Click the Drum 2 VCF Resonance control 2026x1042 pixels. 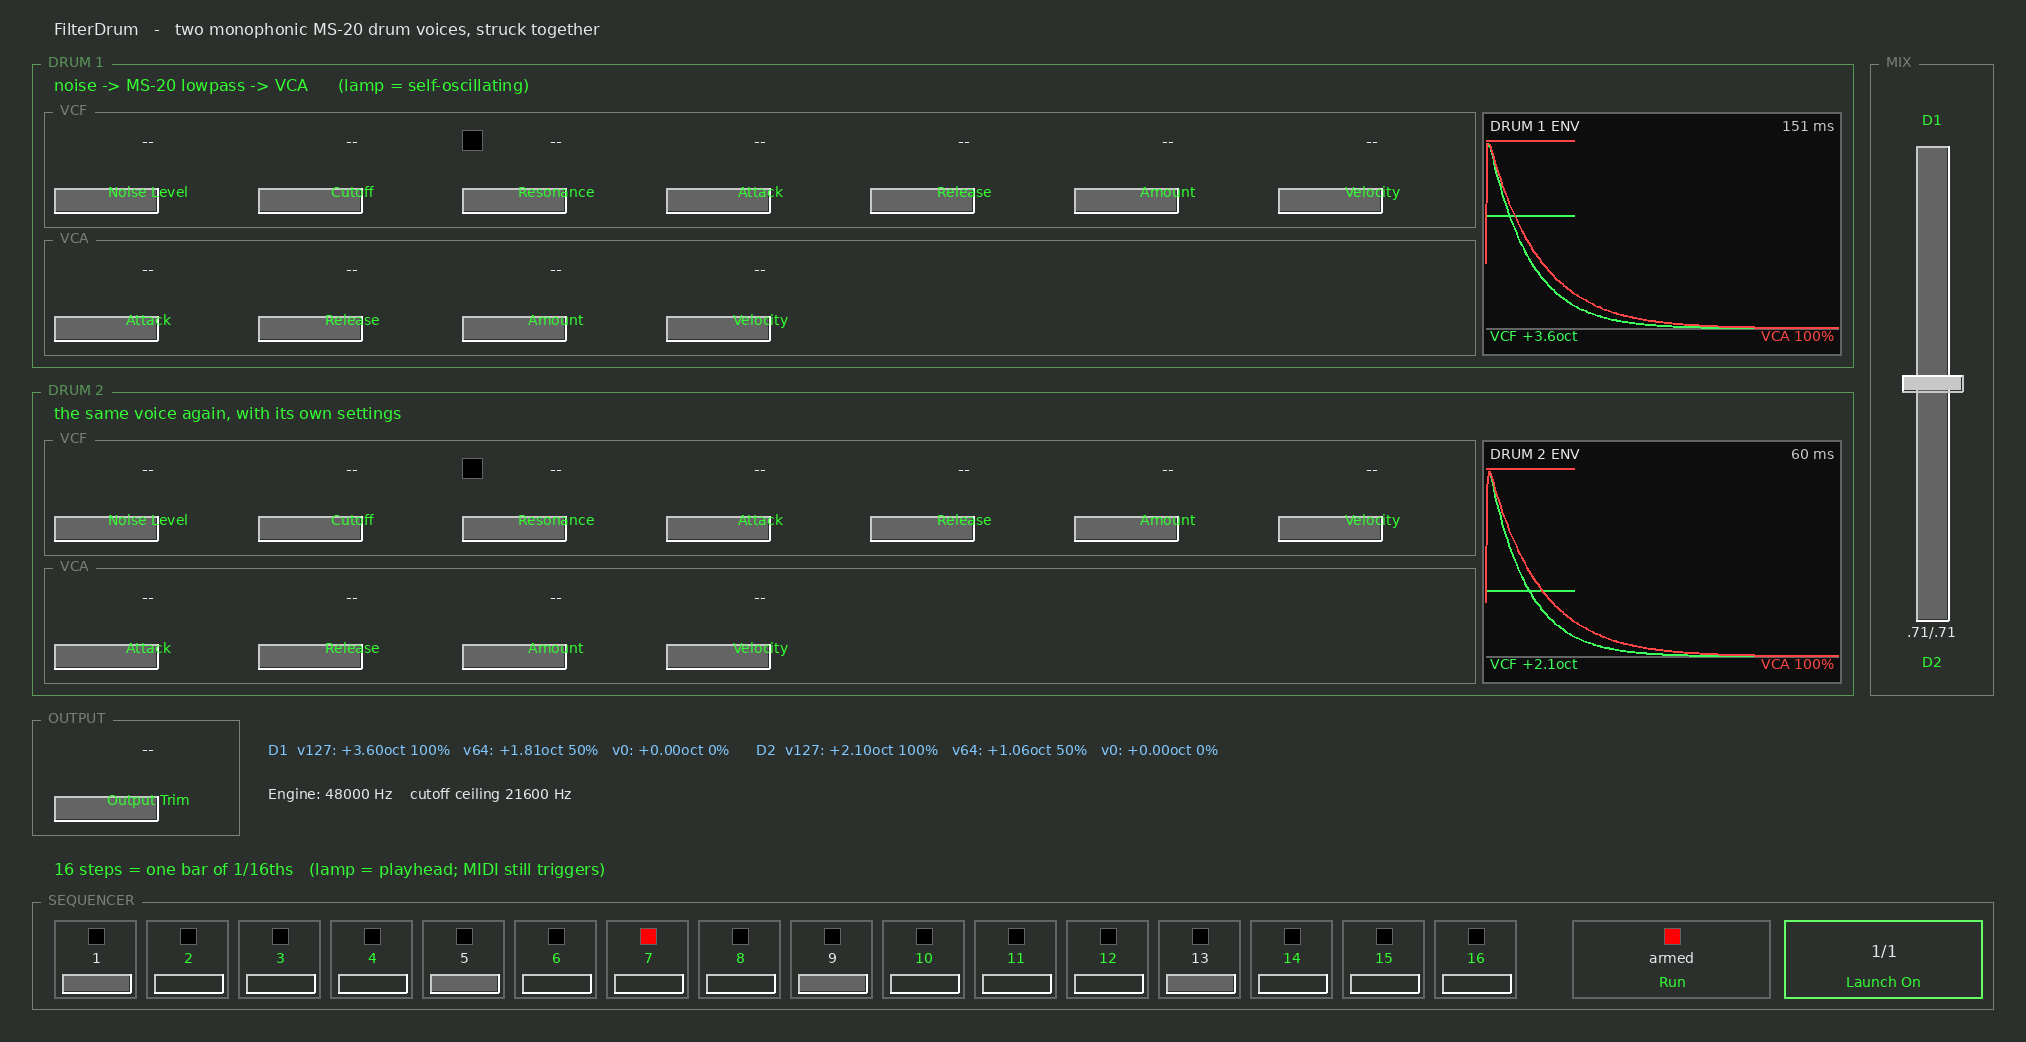(x=514, y=529)
